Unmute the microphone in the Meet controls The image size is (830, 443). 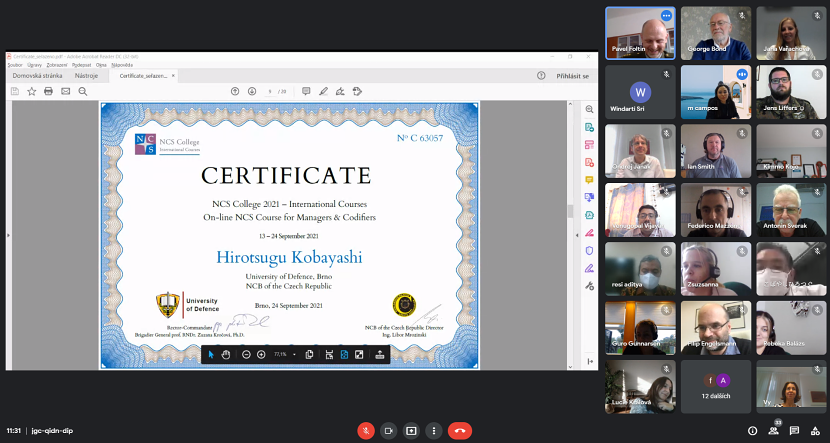pos(366,431)
